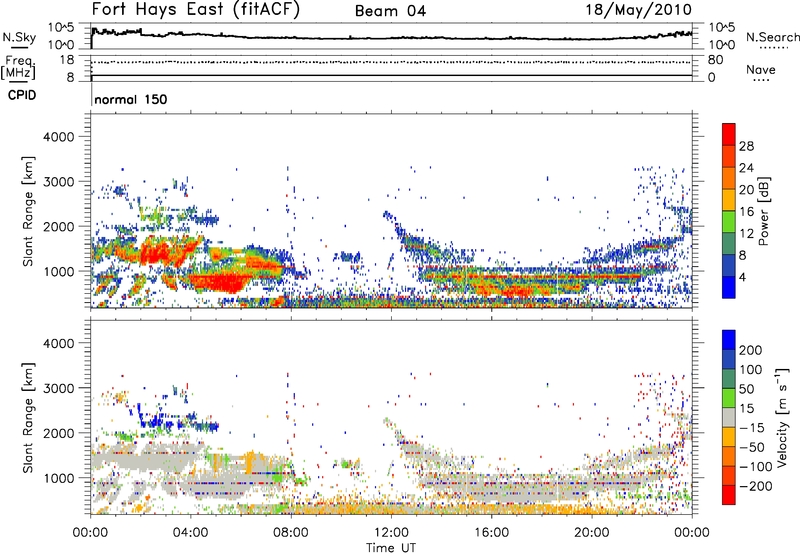Click the 'Time UT' axis title

point(391,547)
